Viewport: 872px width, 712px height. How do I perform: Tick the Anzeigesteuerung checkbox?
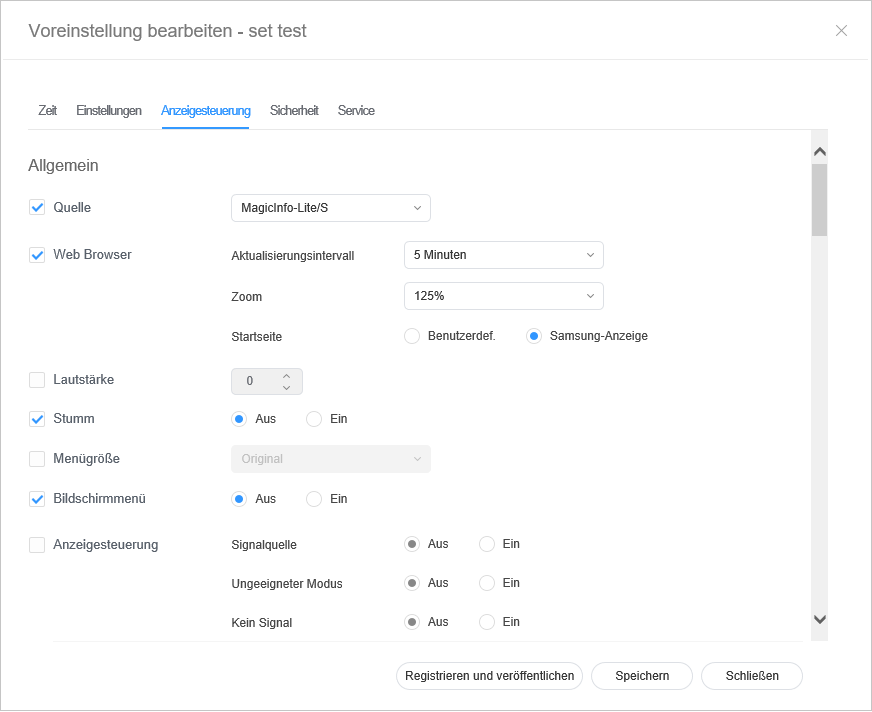(x=37, y=545)
